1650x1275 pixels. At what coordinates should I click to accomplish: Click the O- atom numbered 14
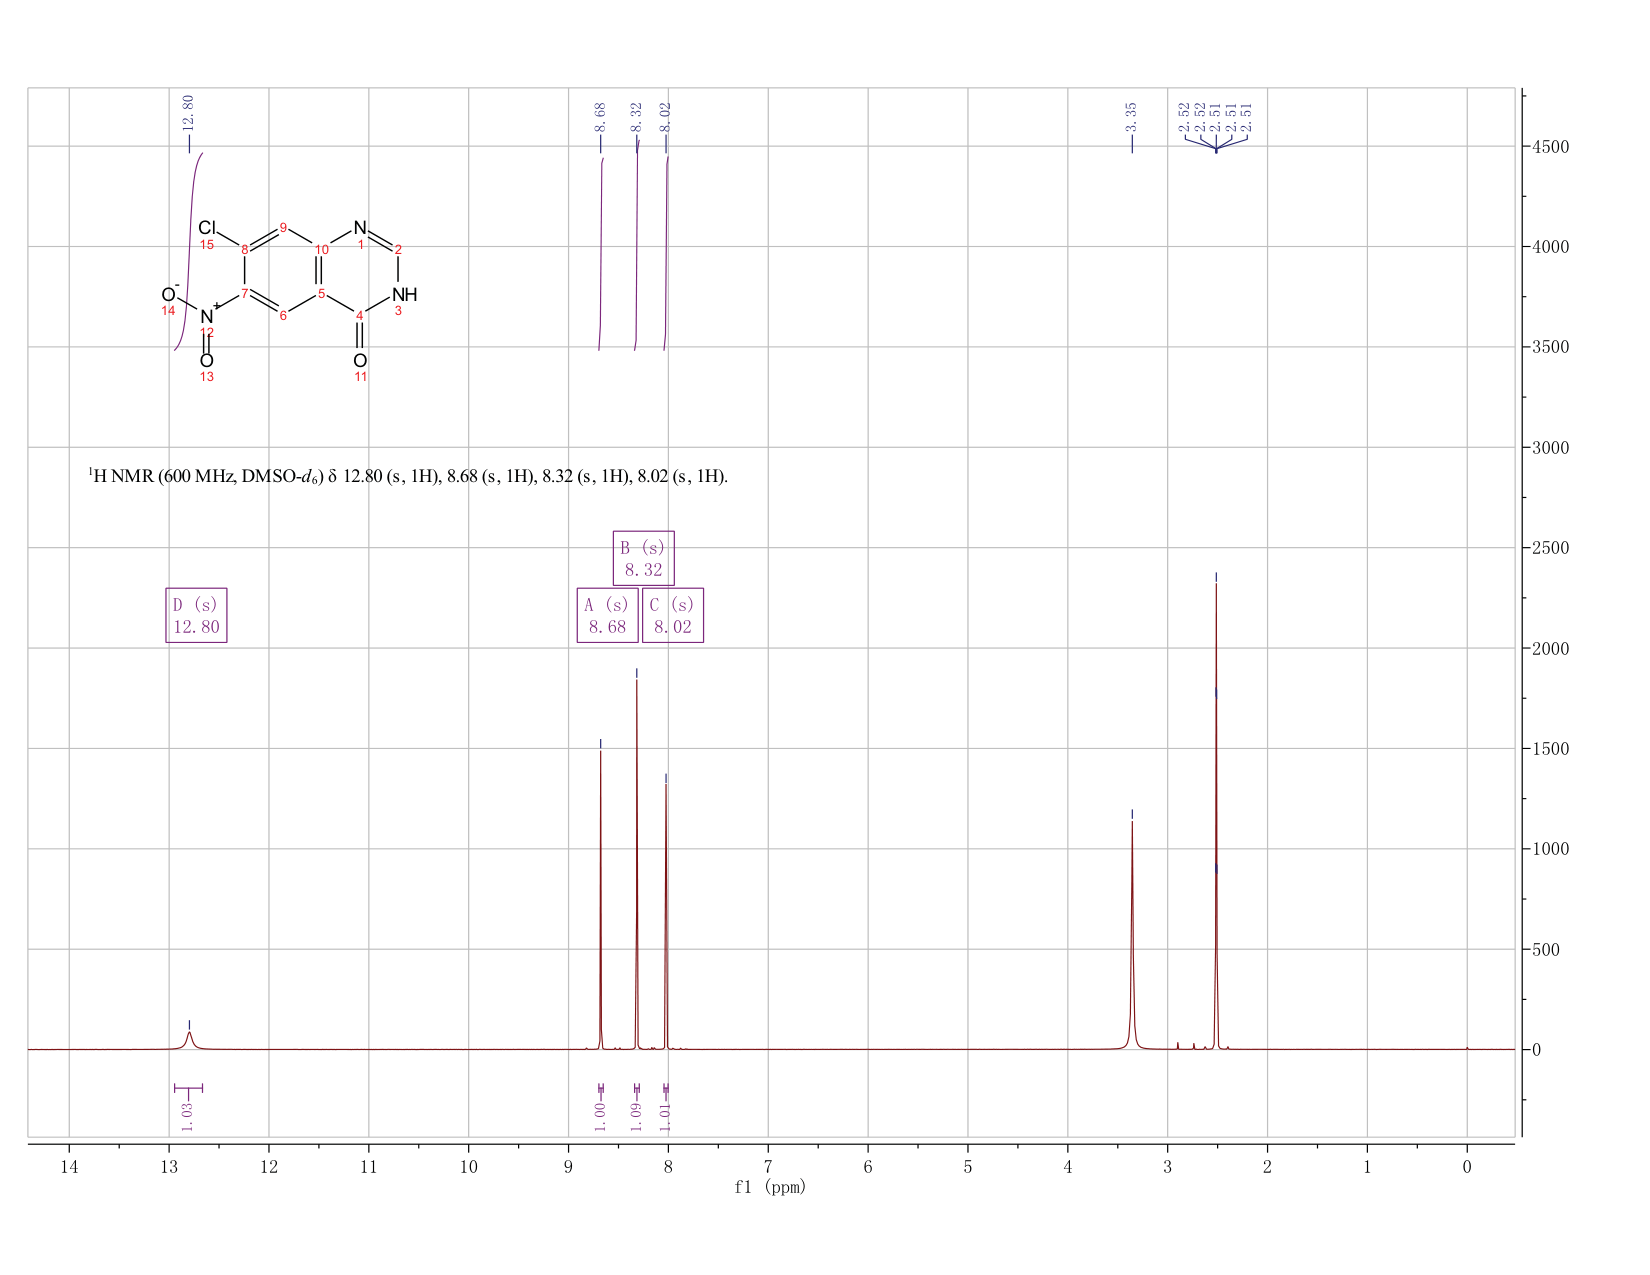[168, 295]
